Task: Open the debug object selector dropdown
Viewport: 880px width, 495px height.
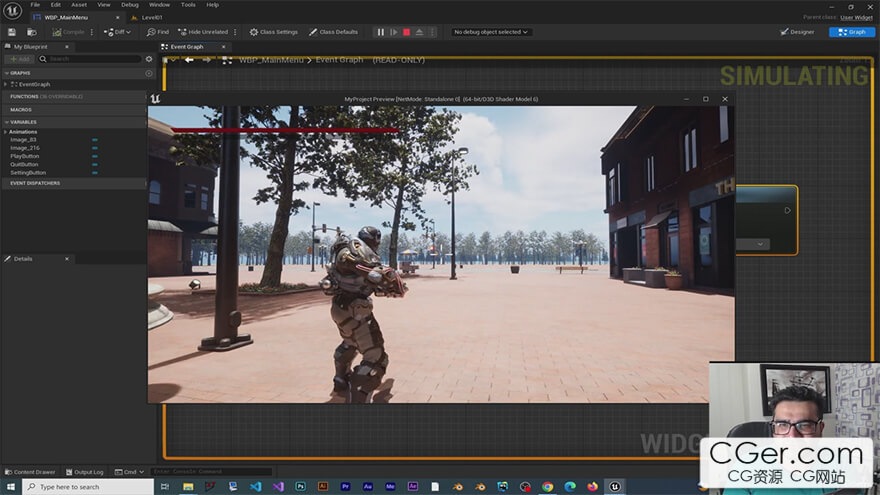Action: 491,32
